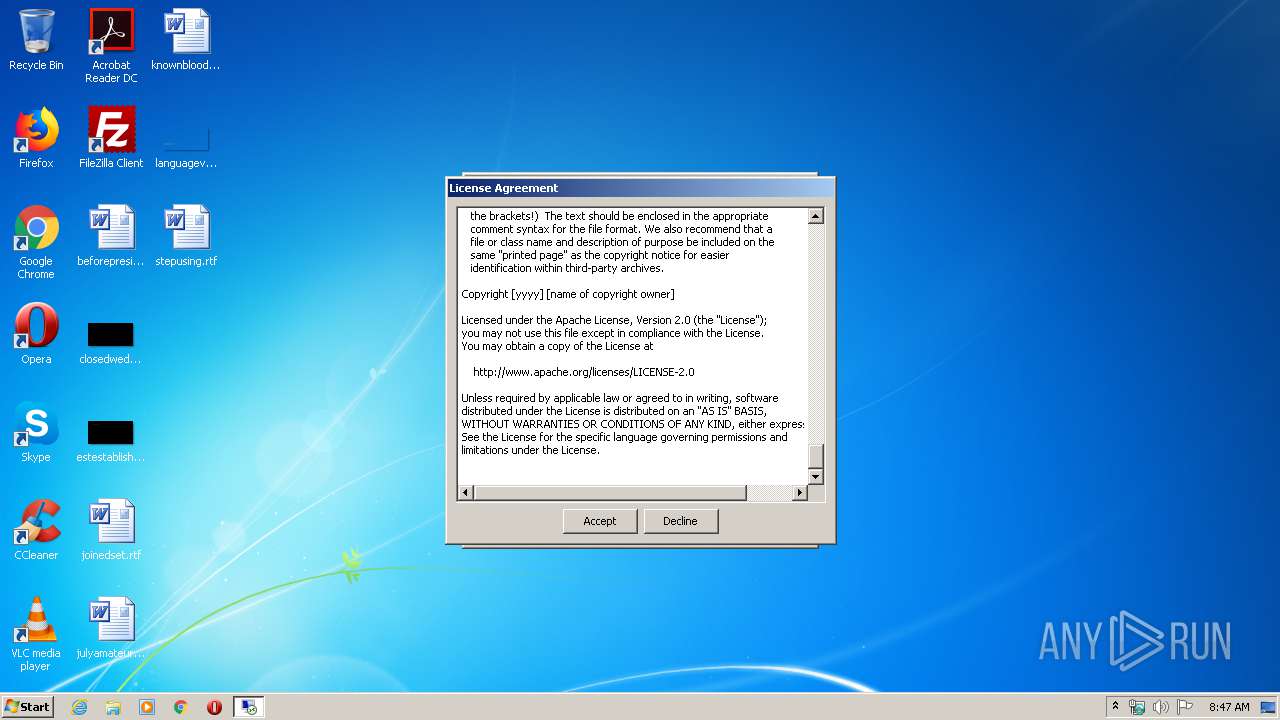Click the vertical scrollbar thumb
Viewport: 1280px width, 720px height.
click(816, 456)
